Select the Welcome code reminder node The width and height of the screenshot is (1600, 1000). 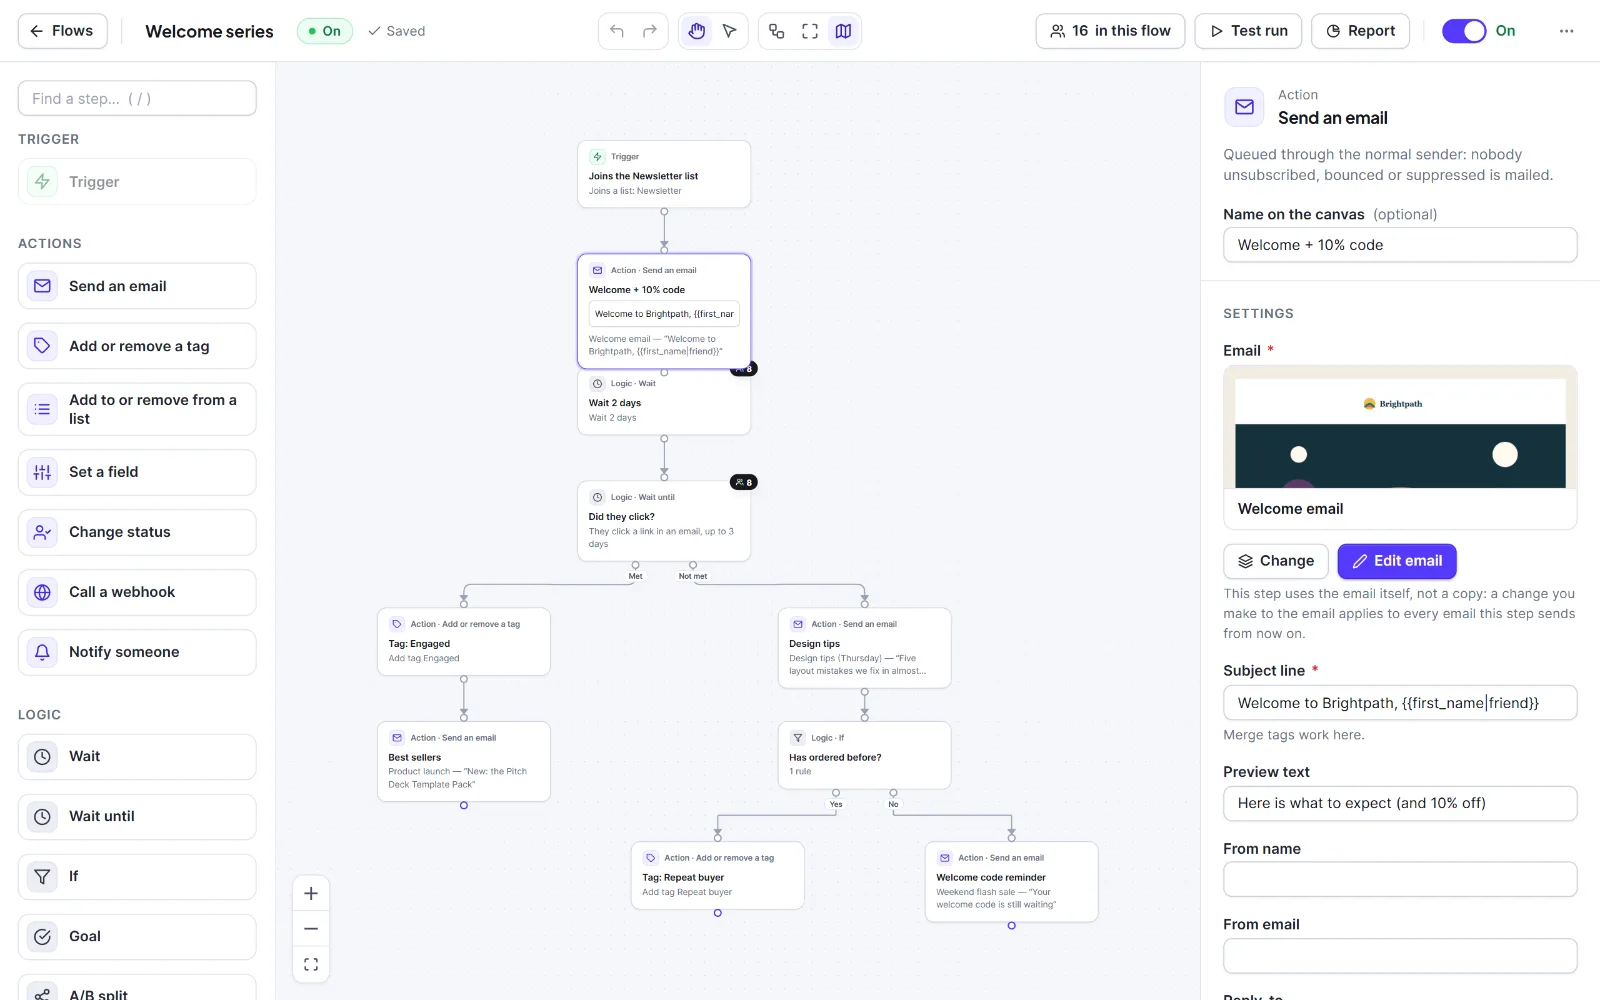click(1011, 882)
